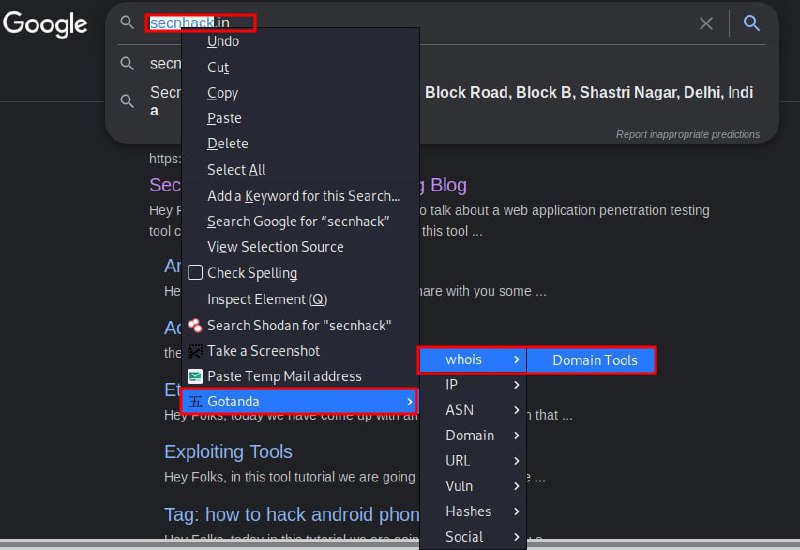Image resolution: width=800 pixels, height=550 pixels.
Task: Open the Gotanda menu entry
Action: click(299, 402)
